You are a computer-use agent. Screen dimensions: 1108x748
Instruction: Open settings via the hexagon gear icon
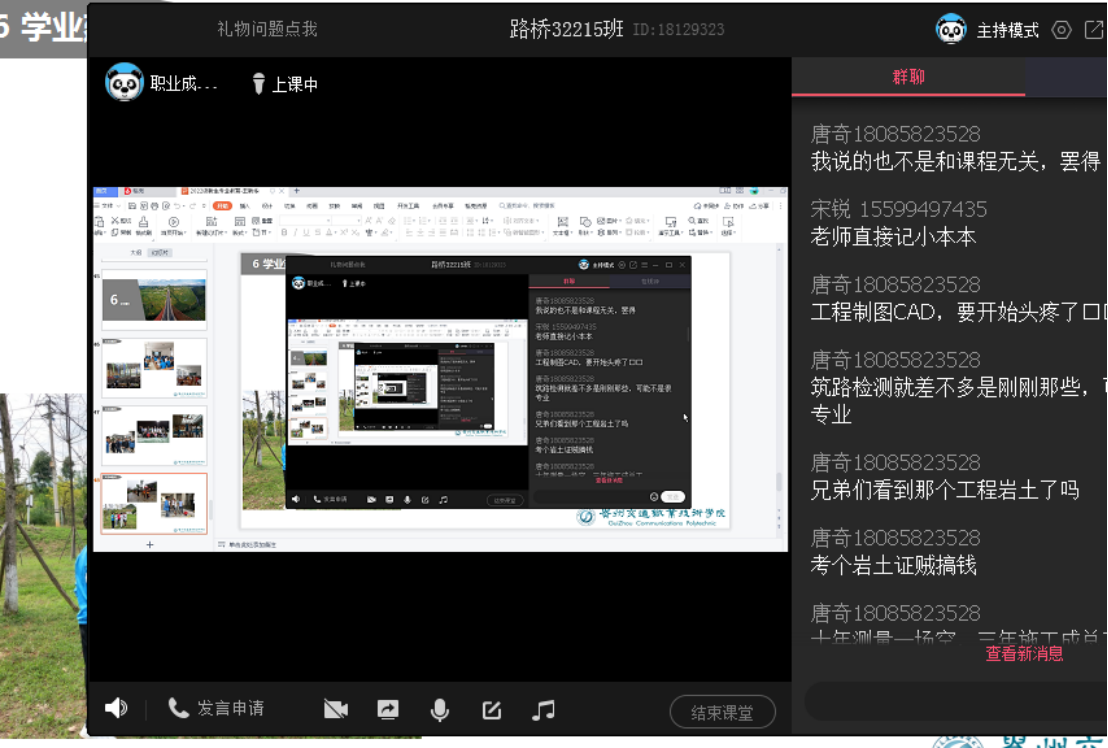[x=1061, y=30]
